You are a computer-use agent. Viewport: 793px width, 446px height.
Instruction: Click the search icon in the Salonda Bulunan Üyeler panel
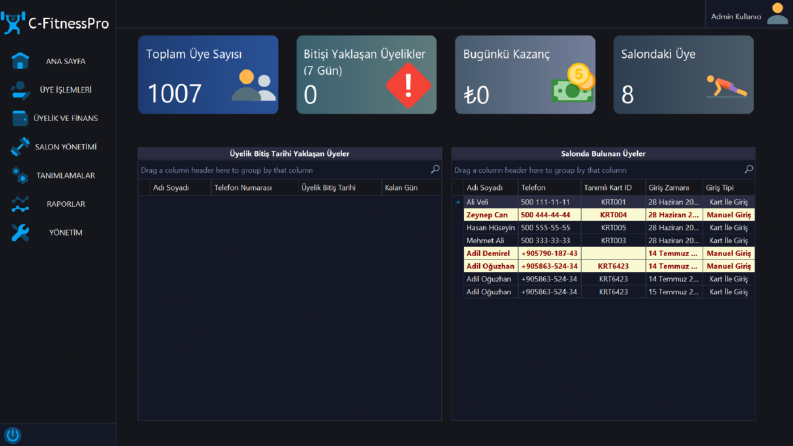tap(748, 169)
